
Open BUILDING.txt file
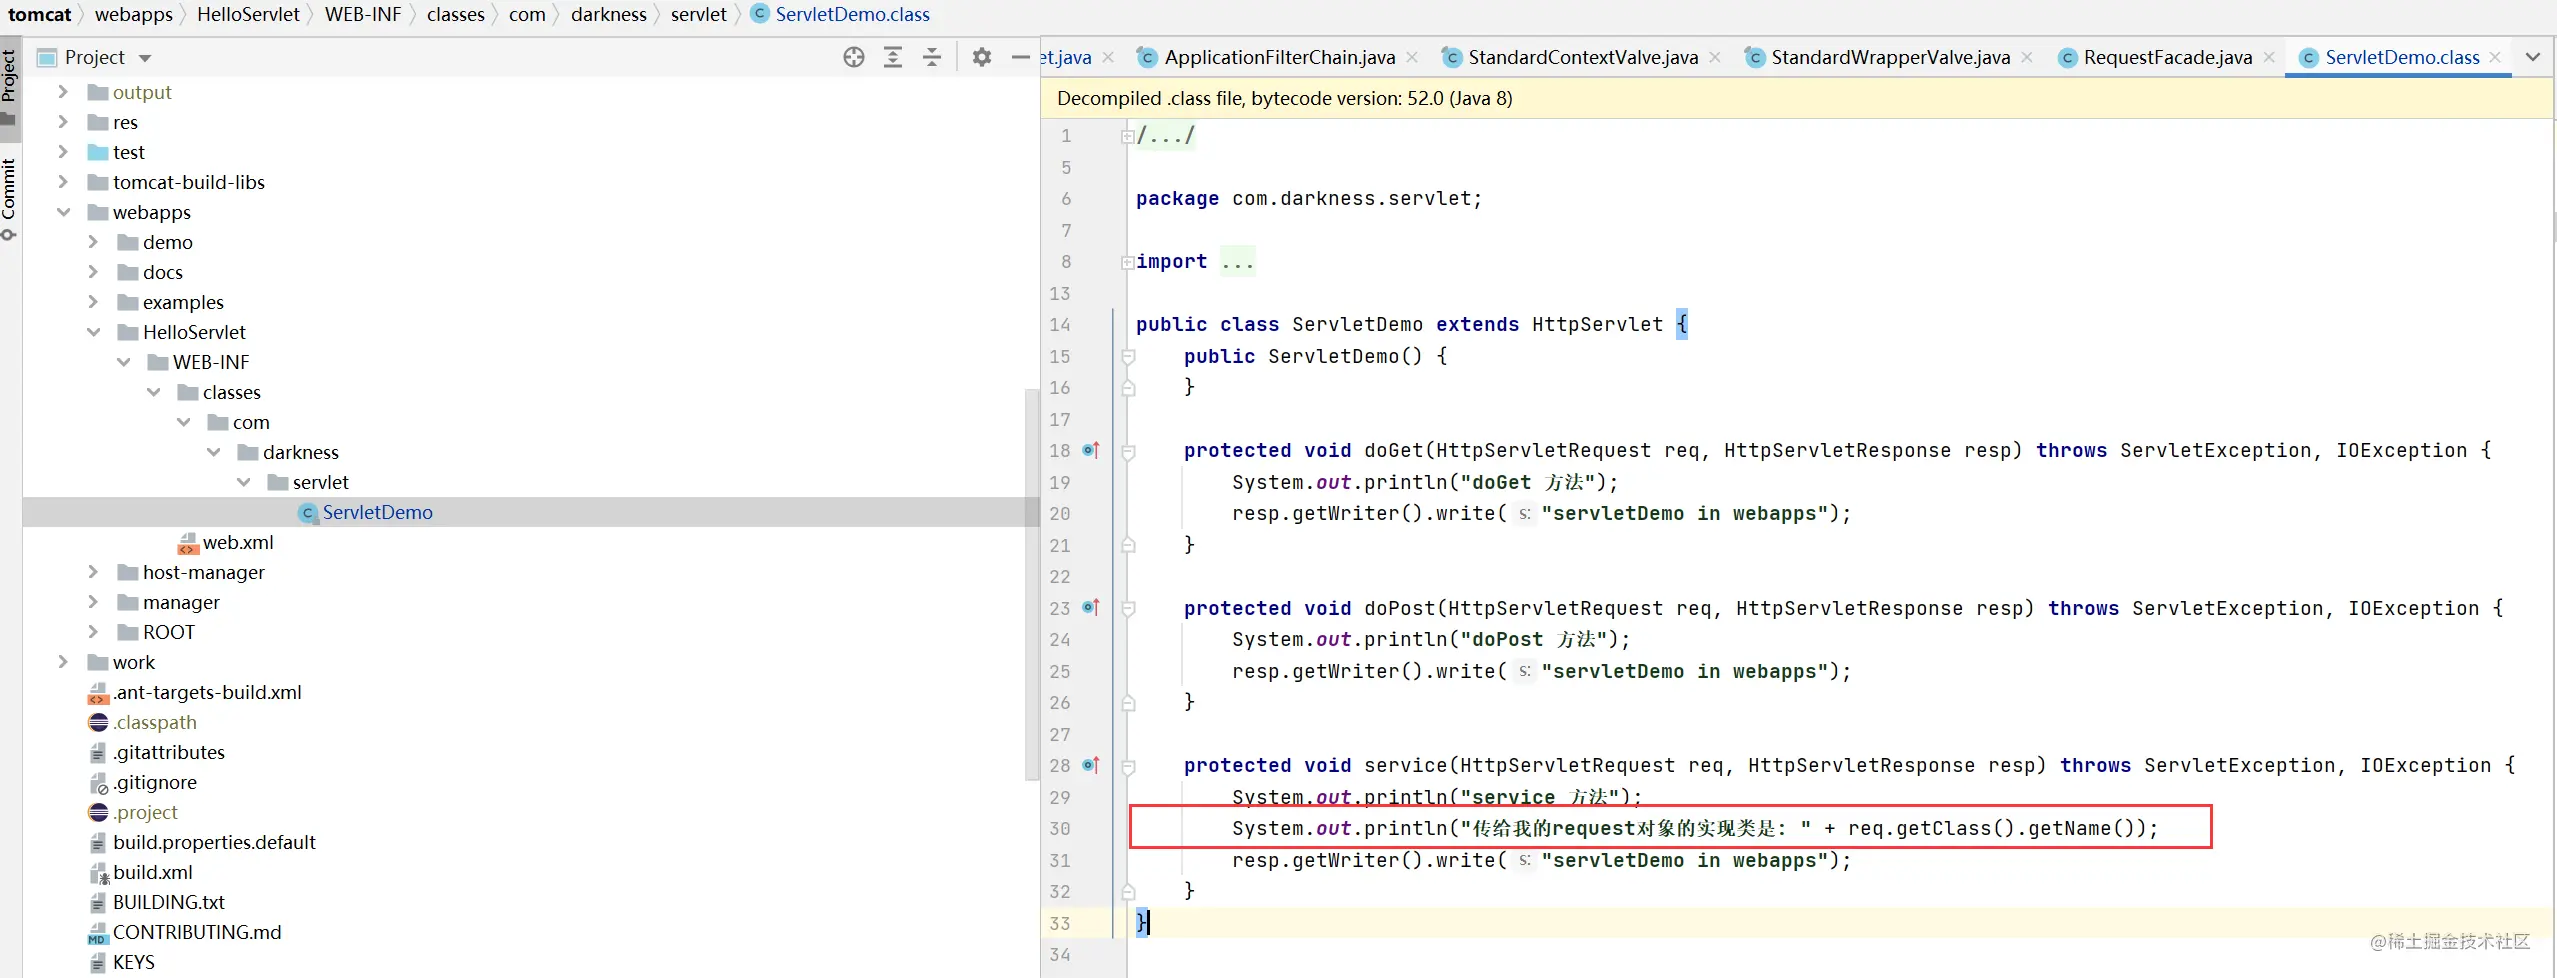pos(168,902)
